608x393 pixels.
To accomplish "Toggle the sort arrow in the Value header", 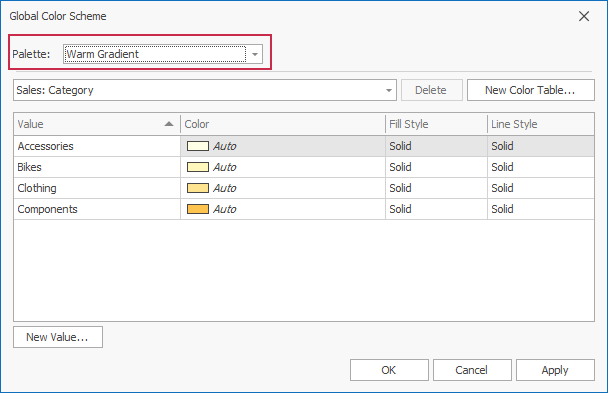I will (169, 124).
